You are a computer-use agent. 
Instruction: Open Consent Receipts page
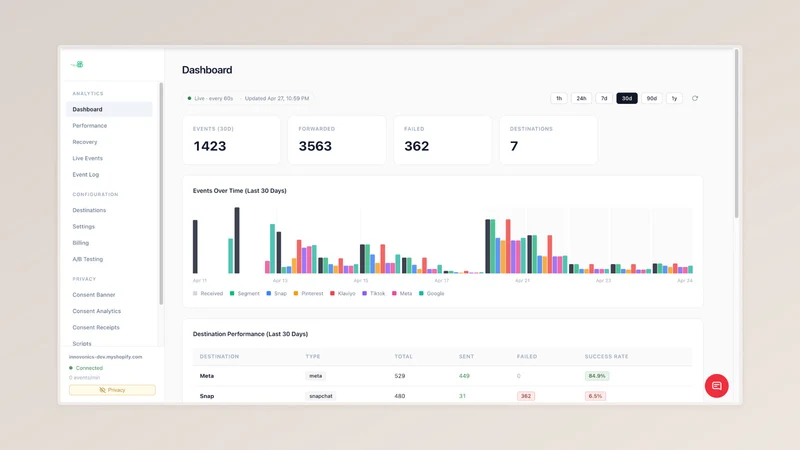pos(96,328)
